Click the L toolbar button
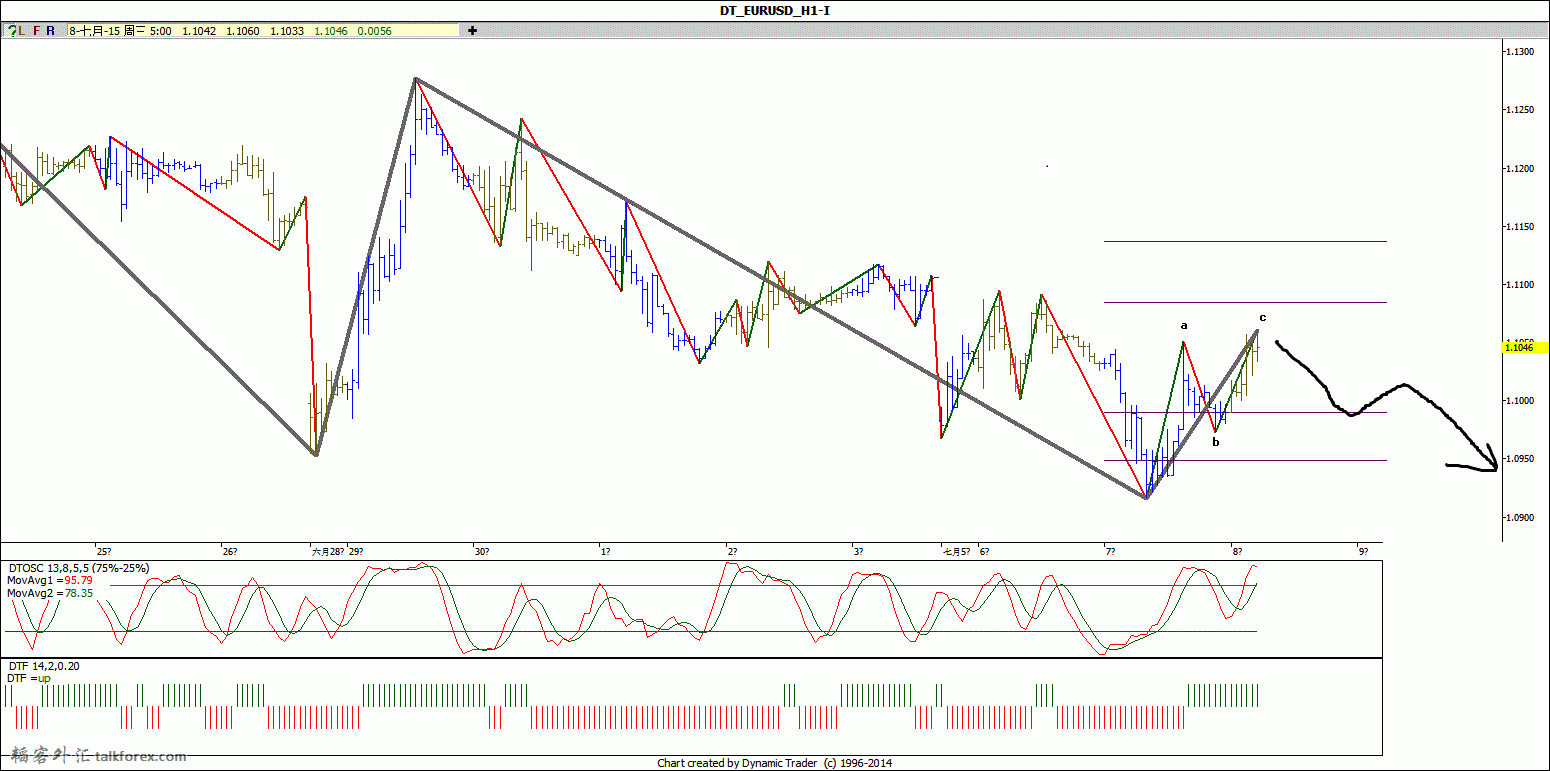 point(21,30)
